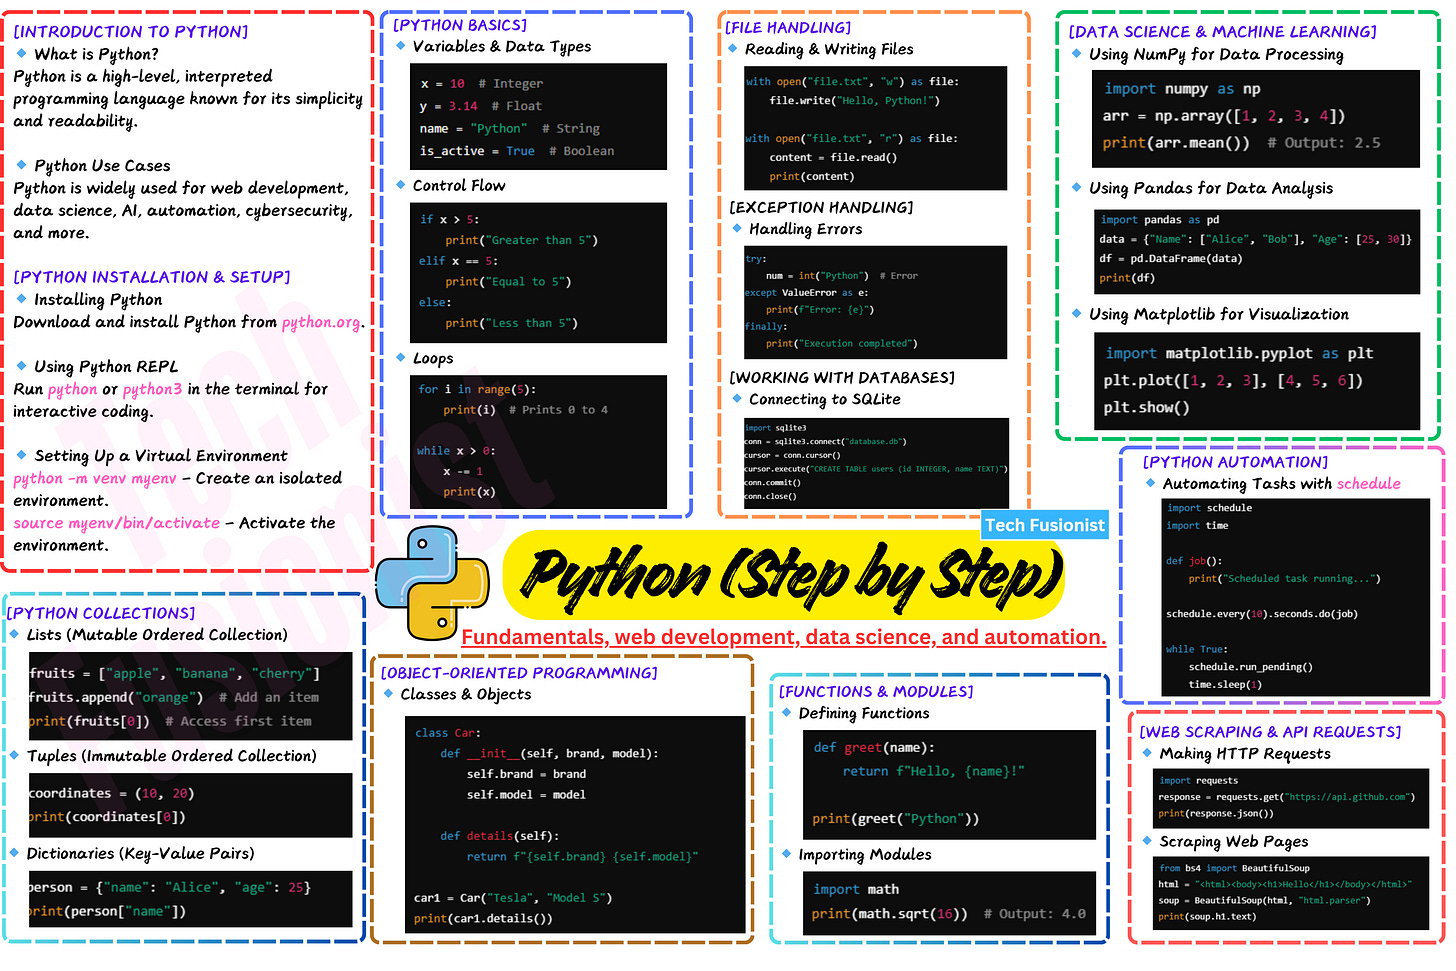Click the red underlined Fundamentals subtitle

[x=784, y=637]
